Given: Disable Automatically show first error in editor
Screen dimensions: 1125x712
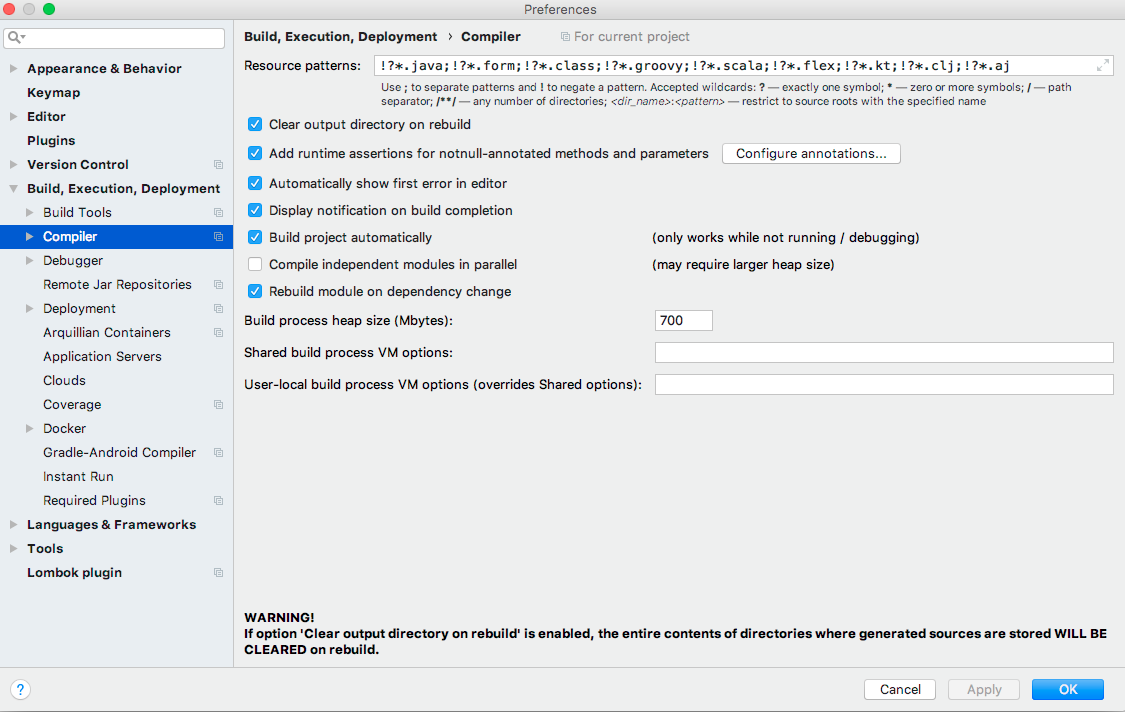Looking at the screenshot, I should click(x=255, y=183).
